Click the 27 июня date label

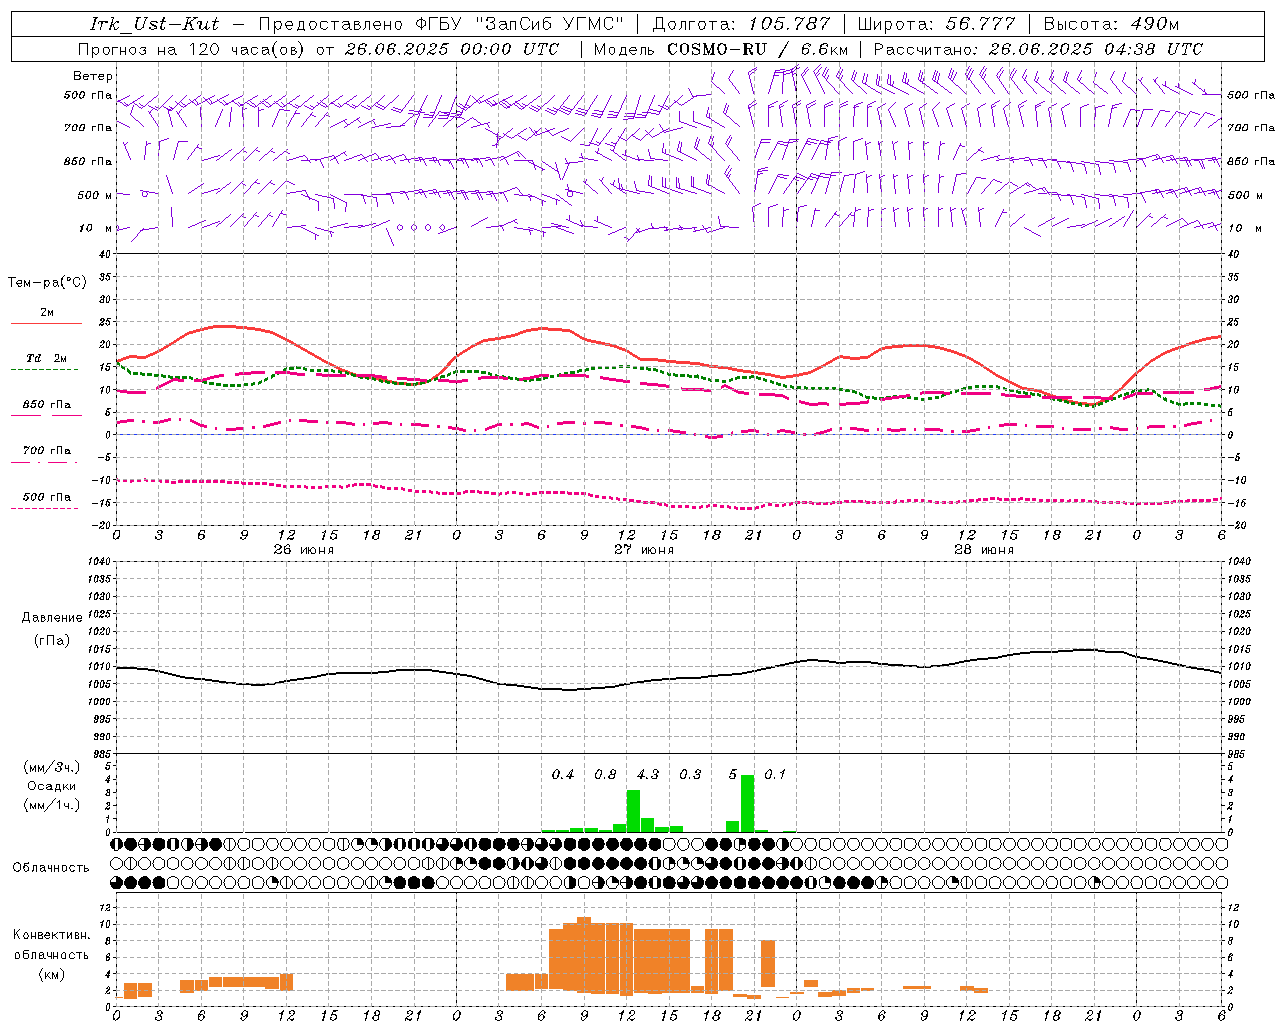(x=643, y=550)
